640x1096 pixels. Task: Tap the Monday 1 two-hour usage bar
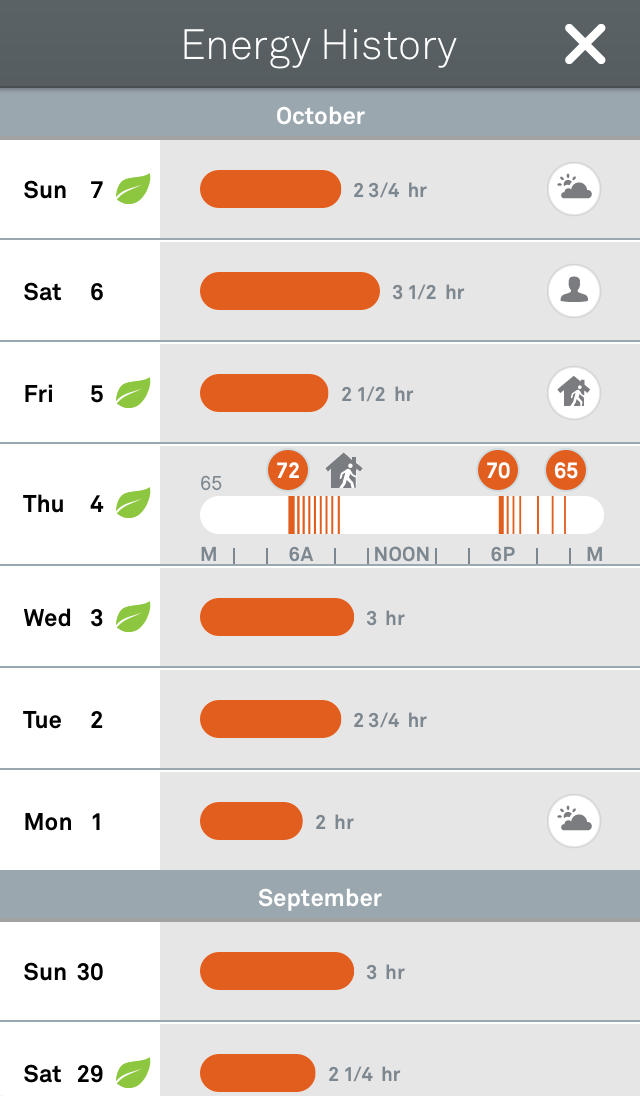(x=251, y=821)
